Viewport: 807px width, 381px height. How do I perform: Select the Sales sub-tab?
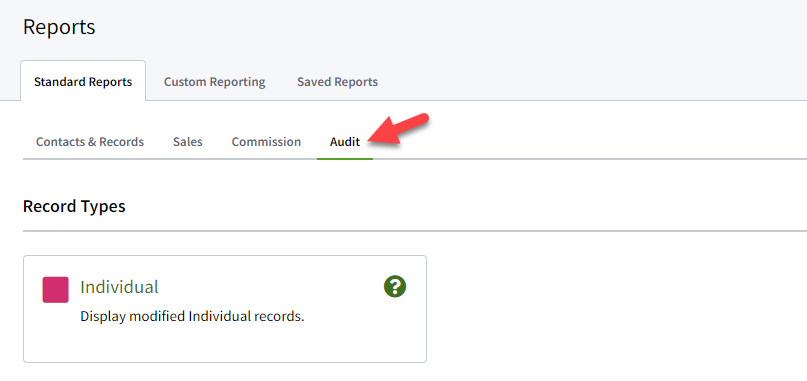pos(188,142)
